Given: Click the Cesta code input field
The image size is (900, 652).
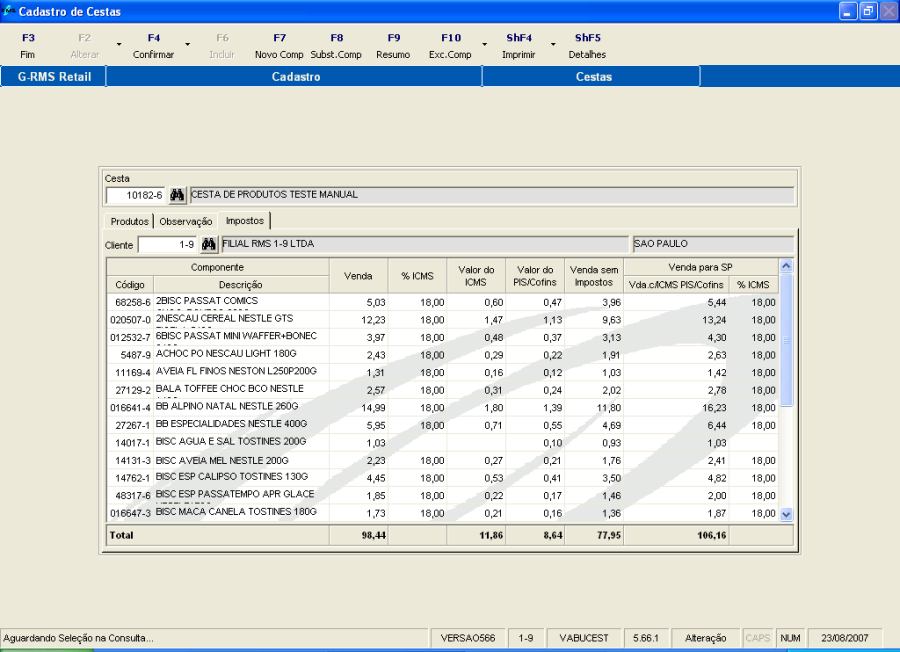Looking at the screenshot, I should click(135, 195).
